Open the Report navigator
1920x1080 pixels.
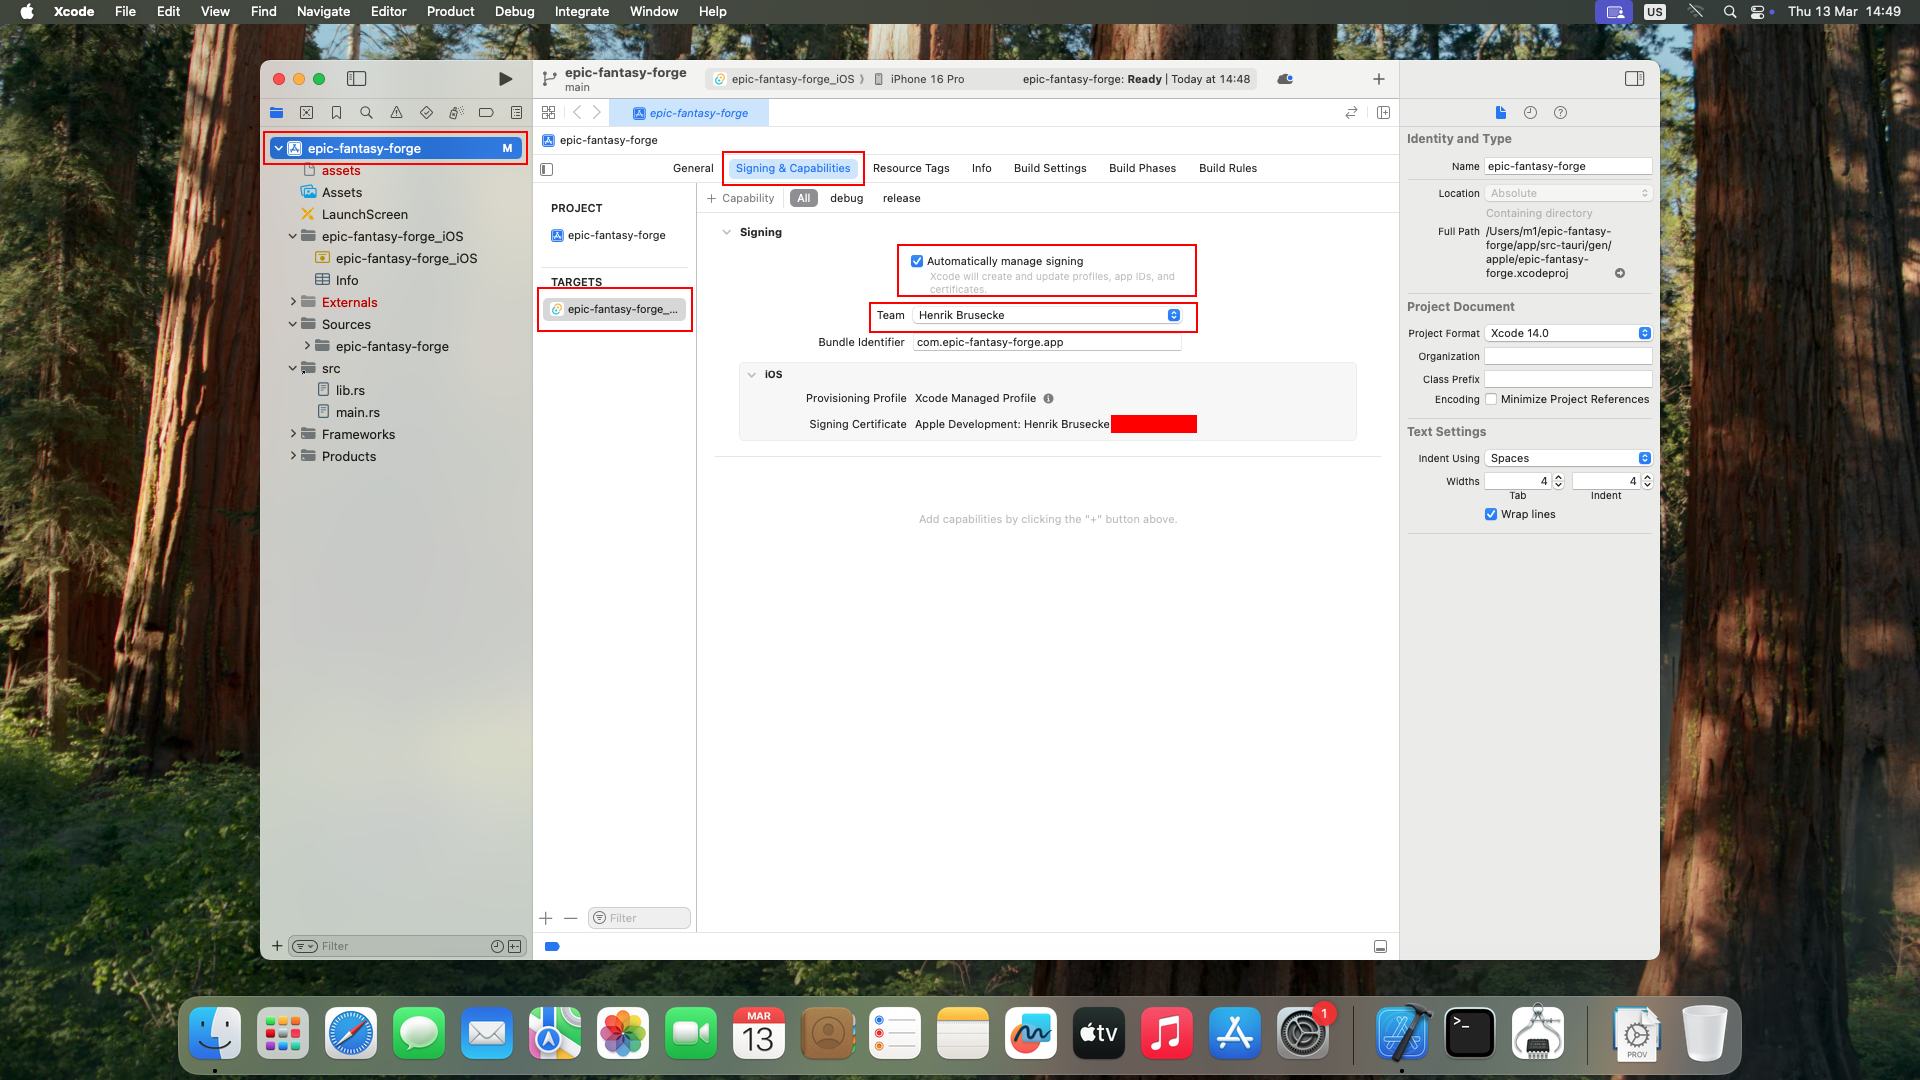pyautogui.click(x=516, y=113)
